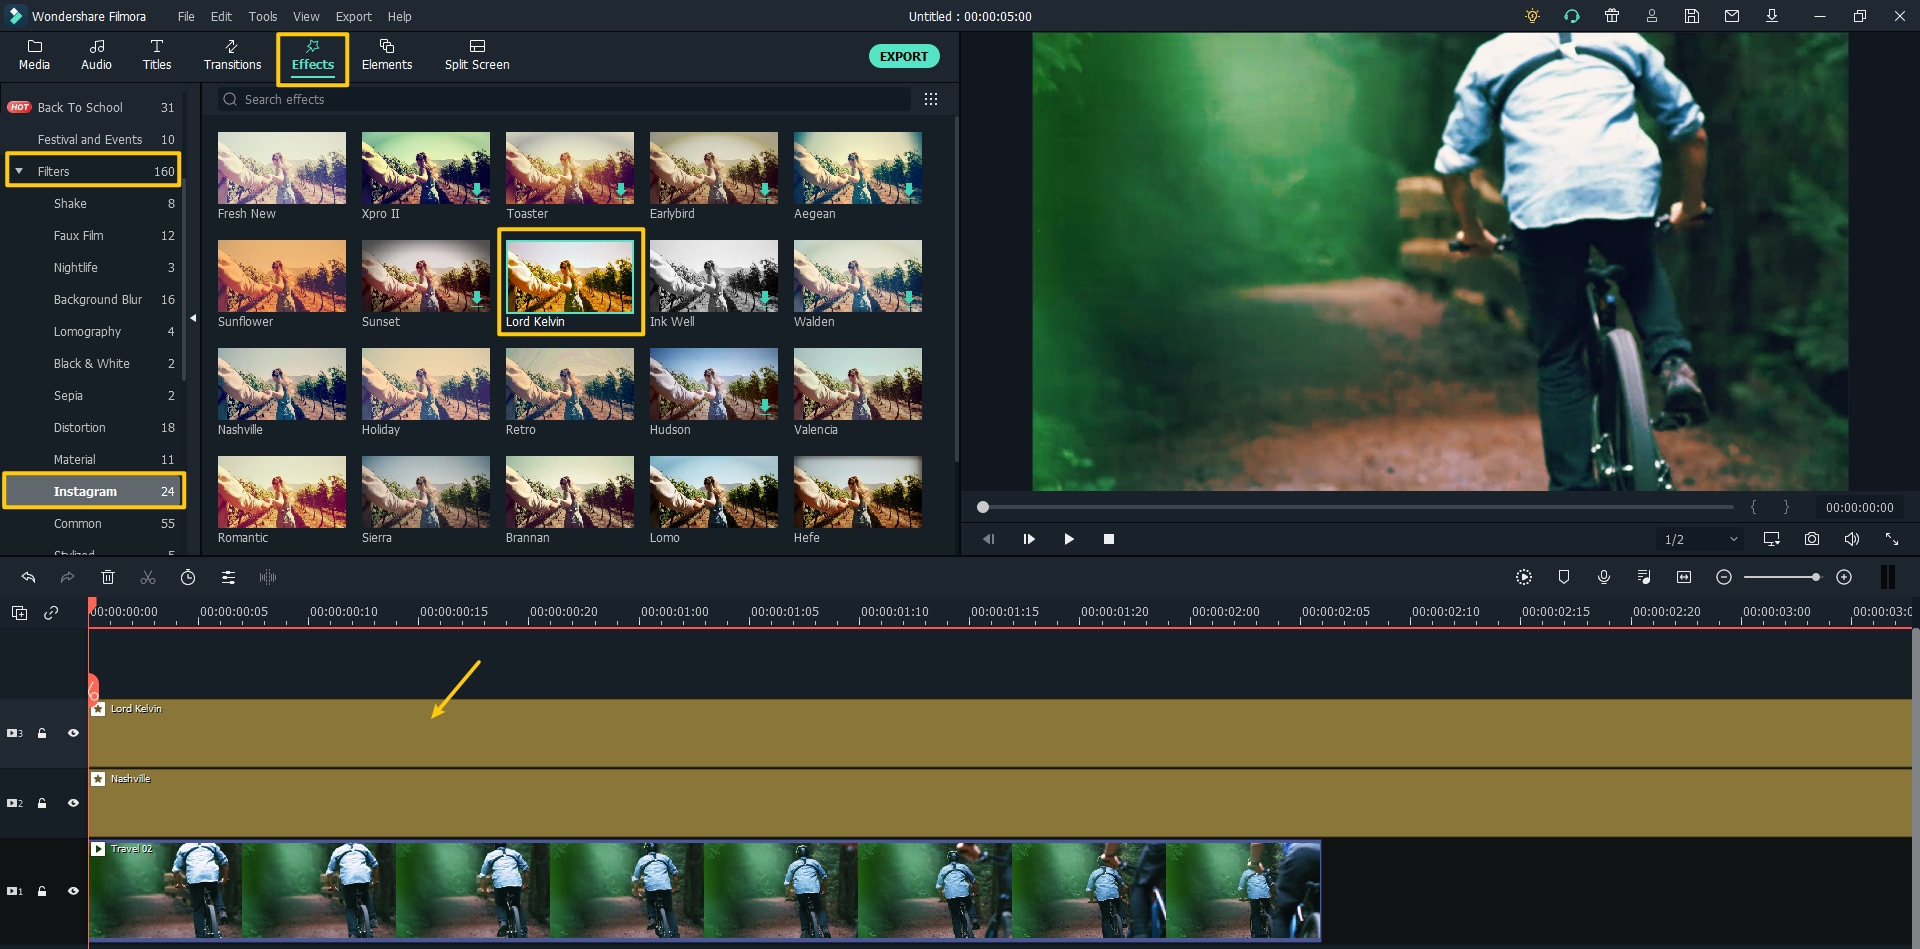Save the project with floppy disk icon
The height and width of the screenshot is (949, 1920).
(x=1692, y=16)
